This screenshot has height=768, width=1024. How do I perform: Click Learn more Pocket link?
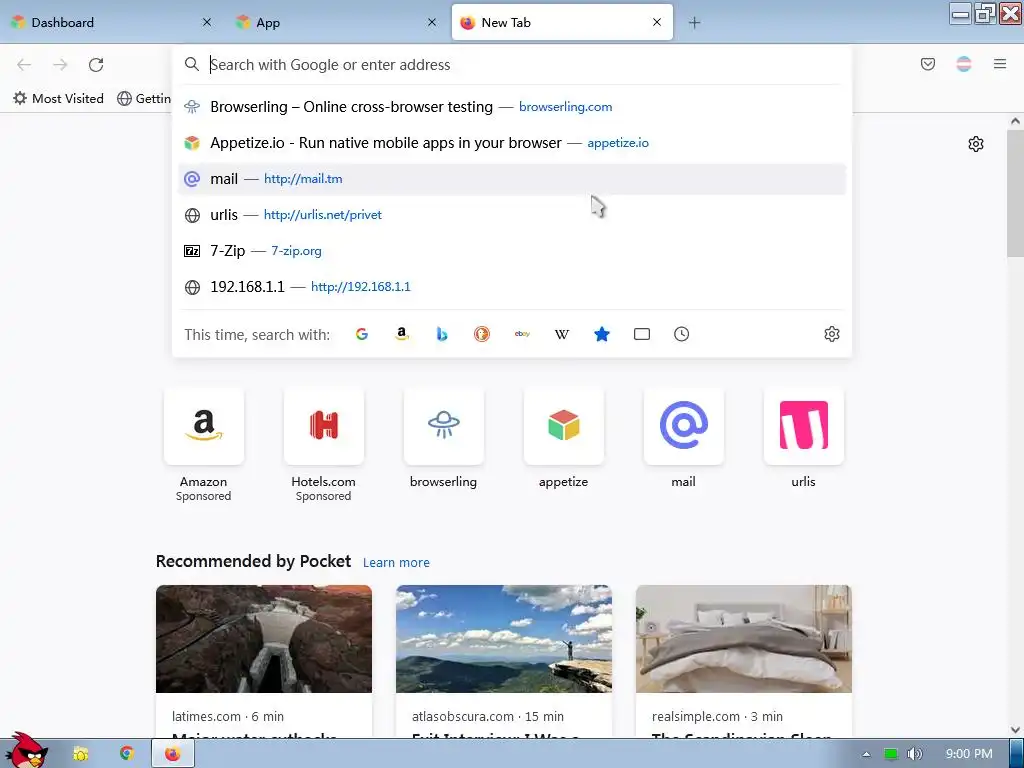pyautogui.click(x=396, y=562)
